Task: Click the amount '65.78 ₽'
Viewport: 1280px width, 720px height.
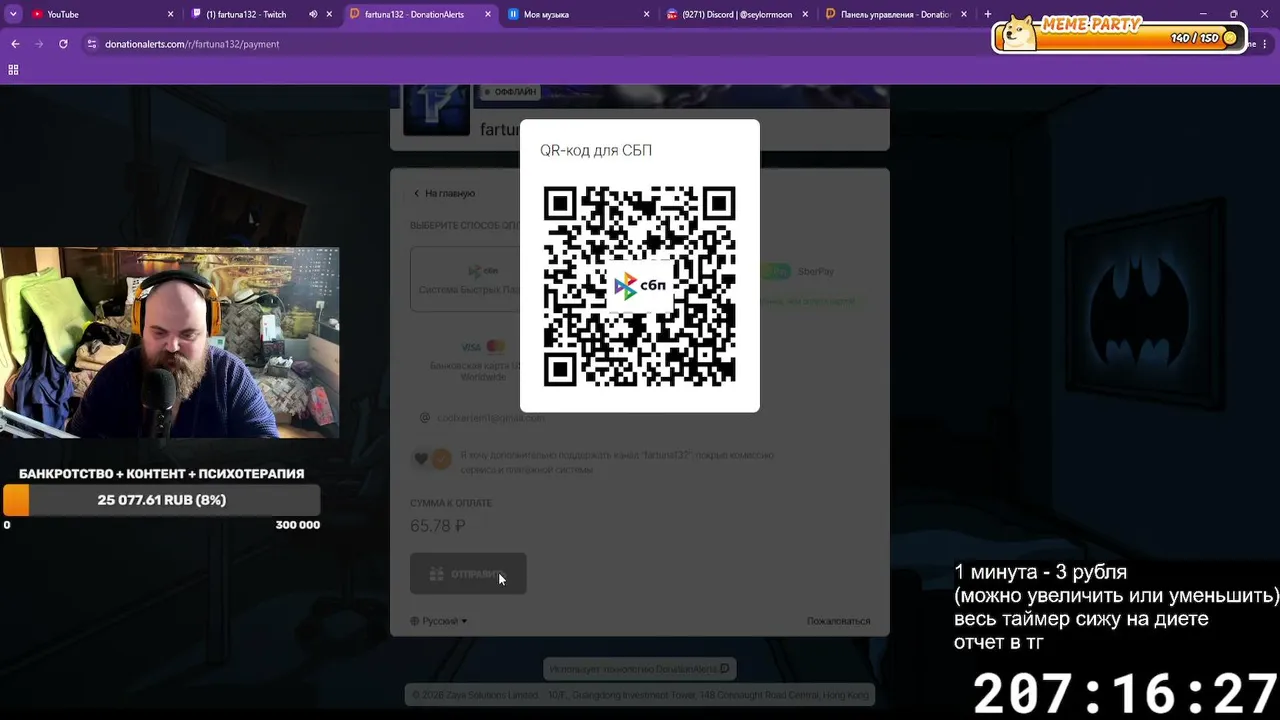Action: (x=438, y=526)
